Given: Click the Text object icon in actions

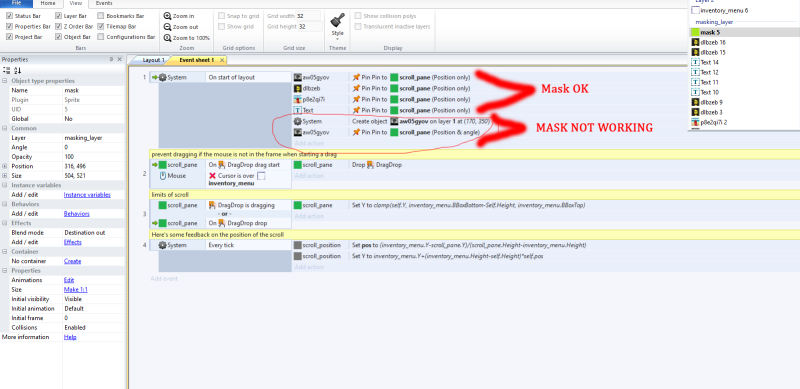Looking at the screenshot, I should (298, 110).
